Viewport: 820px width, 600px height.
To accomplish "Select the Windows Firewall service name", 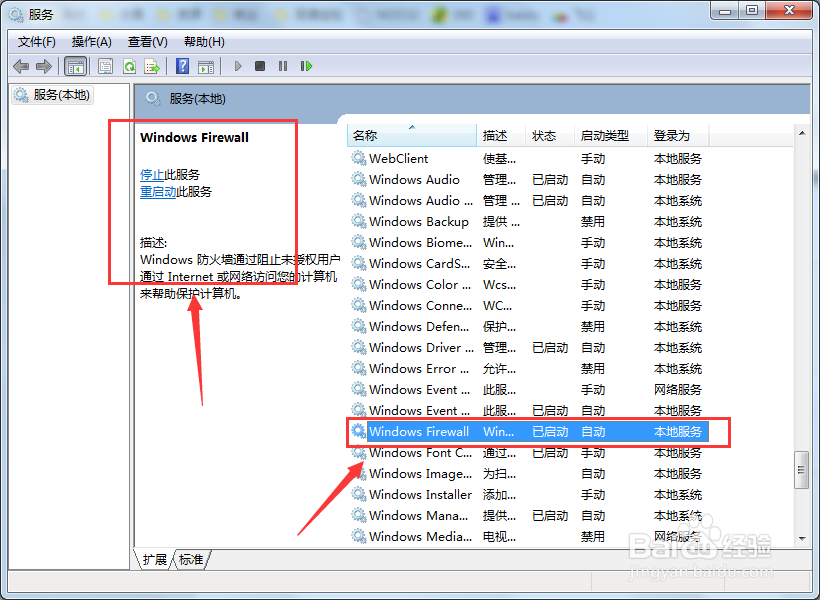I will pyautogui.click(x=419, y=432).
